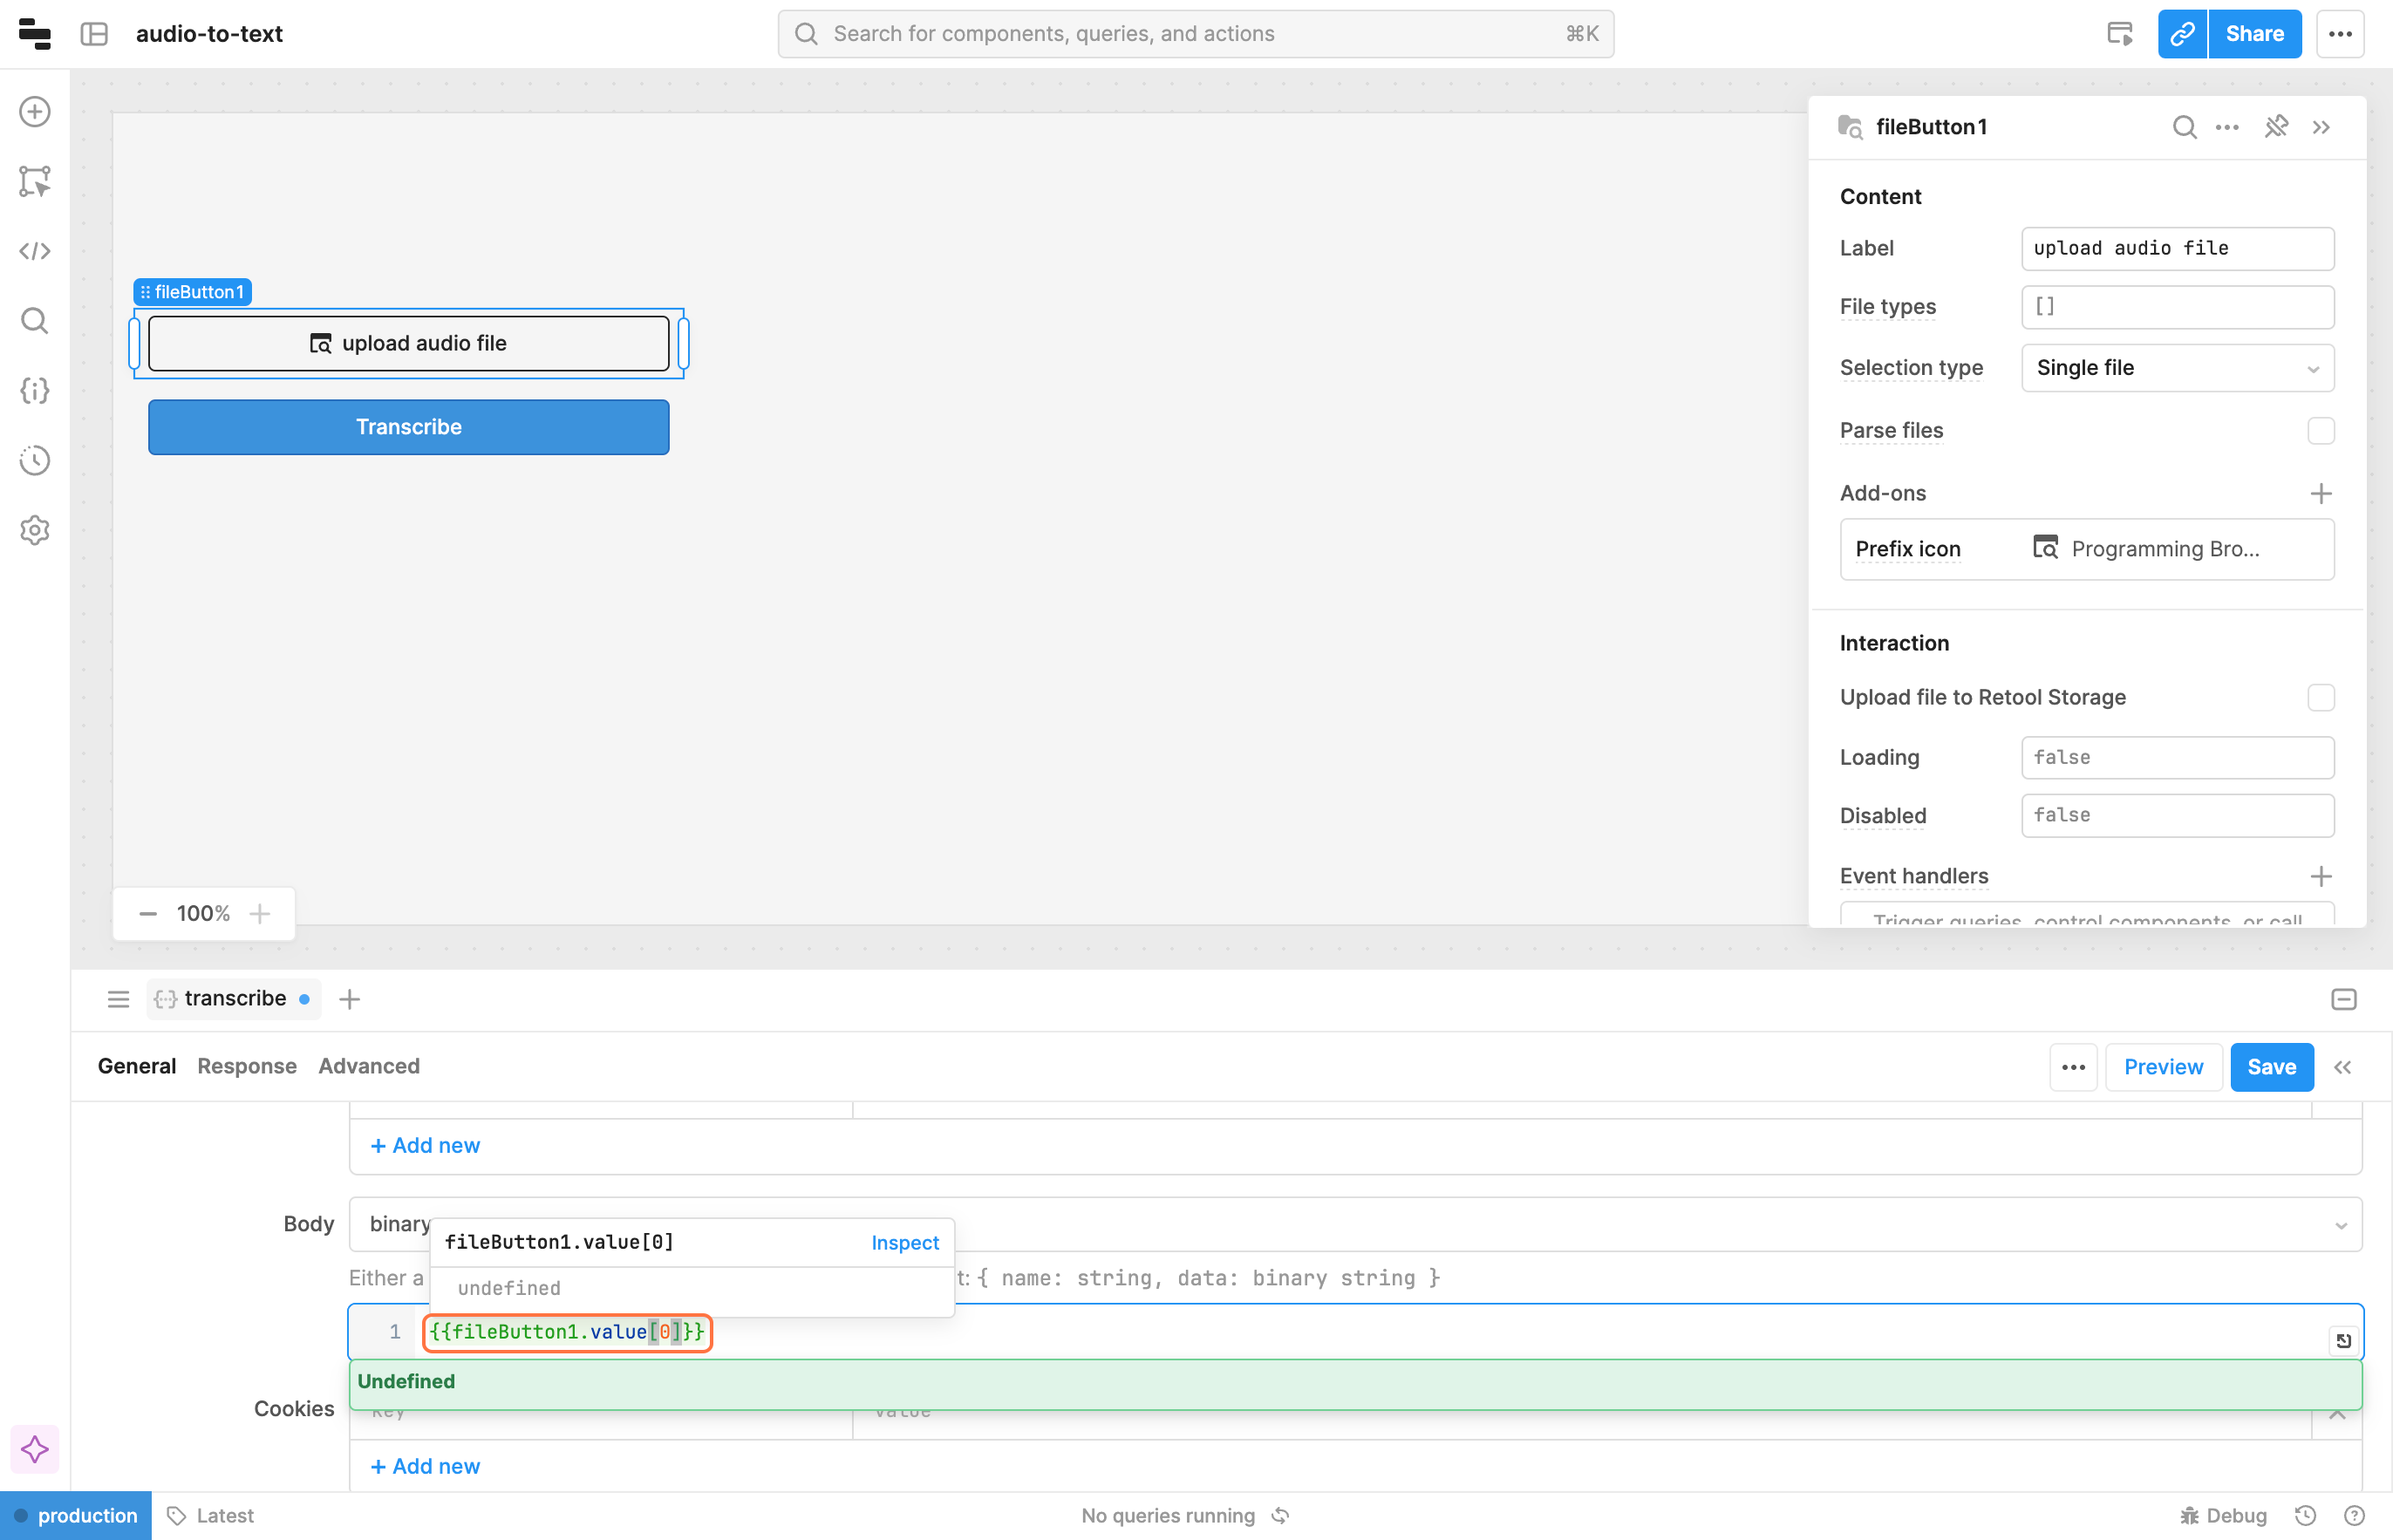Click the Save query button

2271,1067
